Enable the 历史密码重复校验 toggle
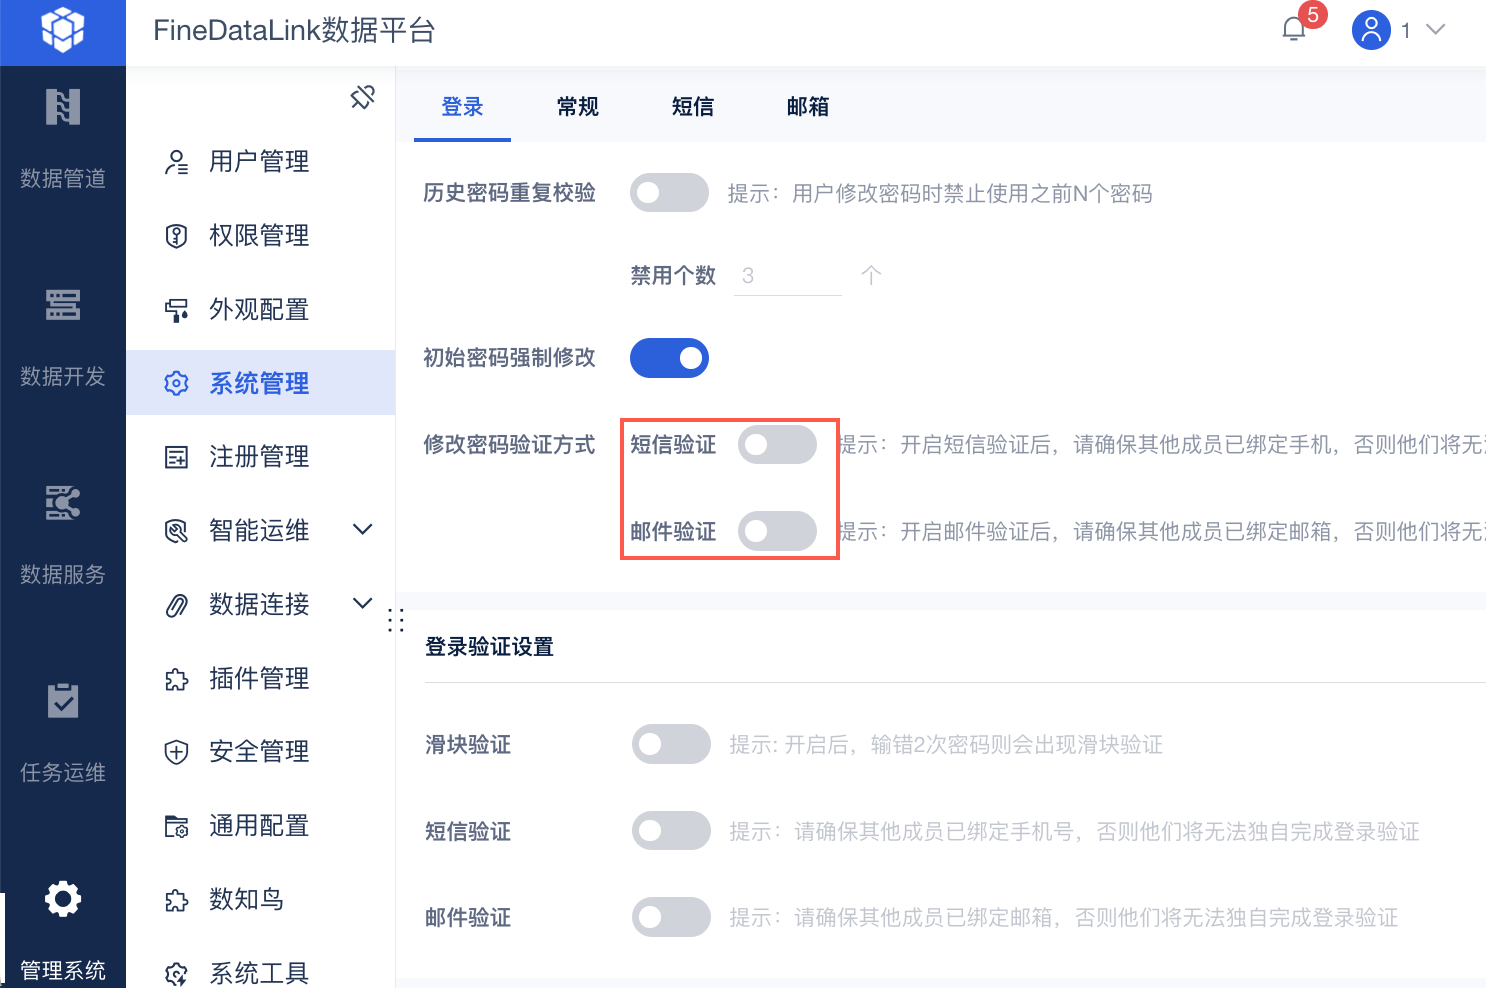The image size is (1486, 988). point(669,193)
